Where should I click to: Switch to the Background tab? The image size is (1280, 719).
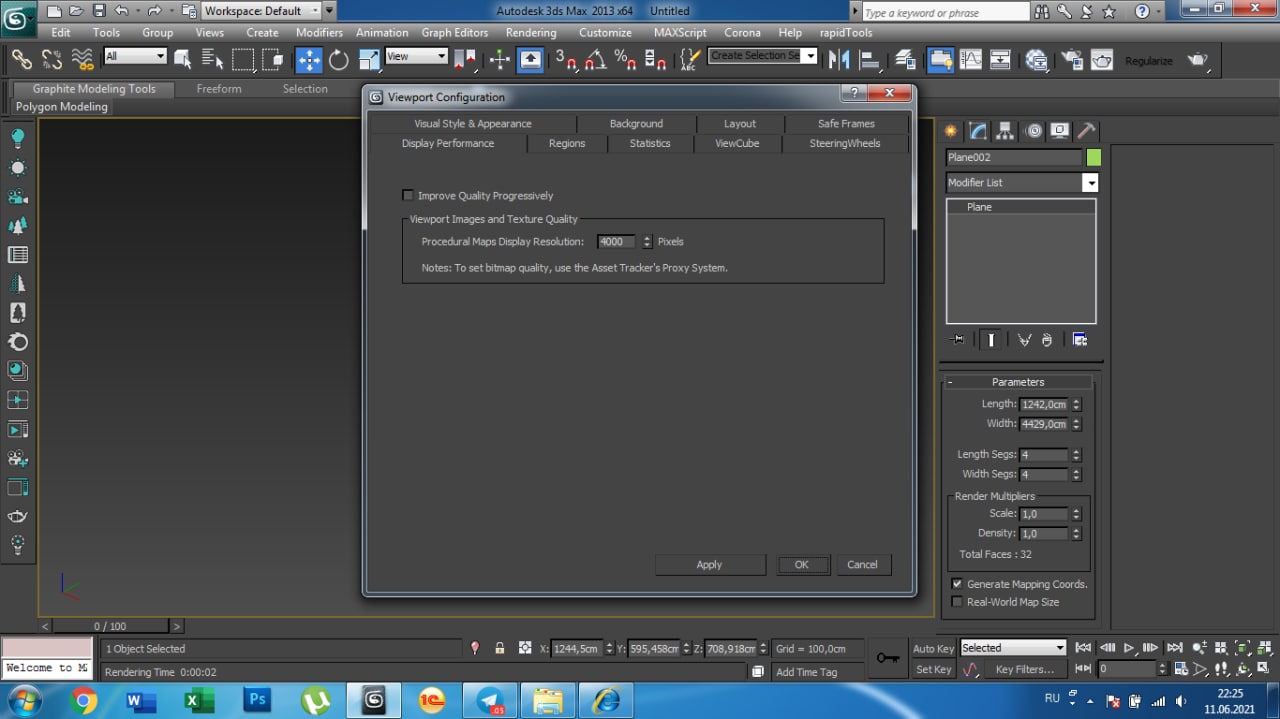pyautogui.click(x=636, y=124)
